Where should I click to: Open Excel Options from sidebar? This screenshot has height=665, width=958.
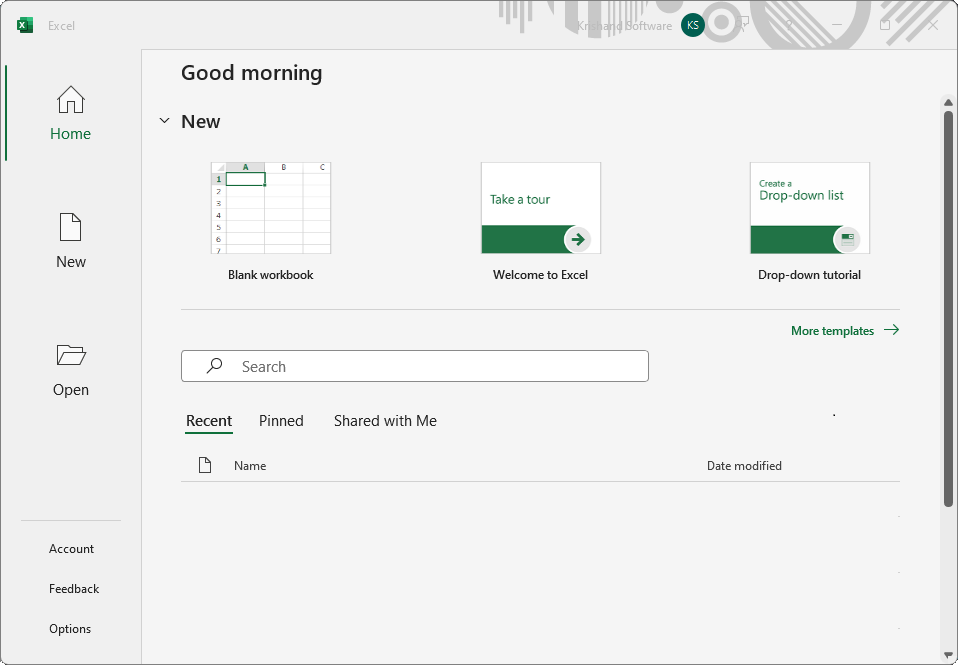pyautogui.click(x=70, y=629)
